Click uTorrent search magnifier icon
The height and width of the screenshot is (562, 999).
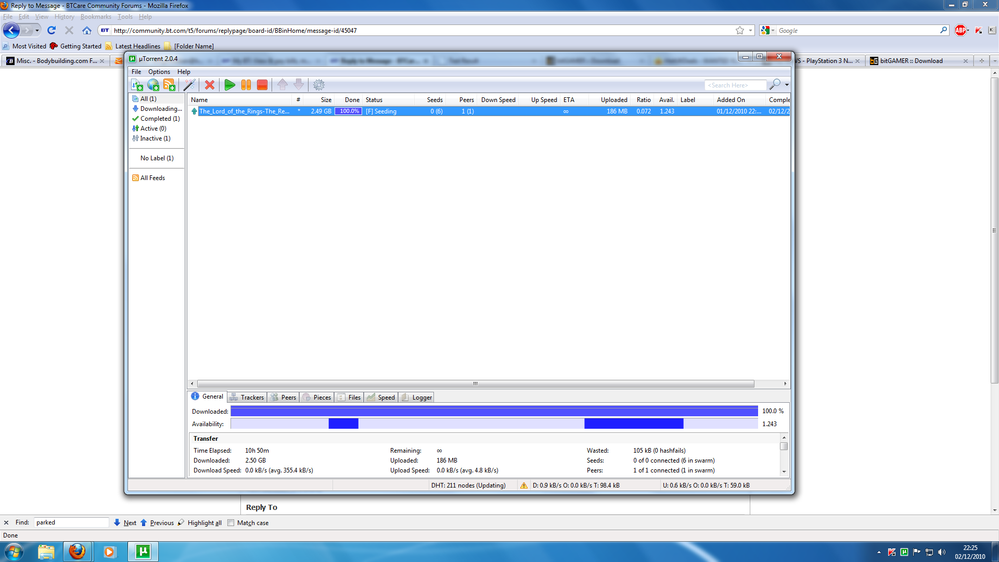[775, 85]
